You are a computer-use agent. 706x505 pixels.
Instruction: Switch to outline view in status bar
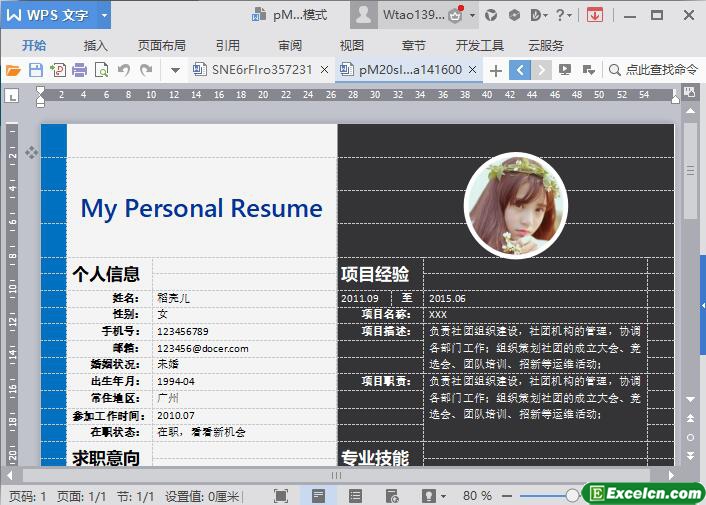coord(355,495)
